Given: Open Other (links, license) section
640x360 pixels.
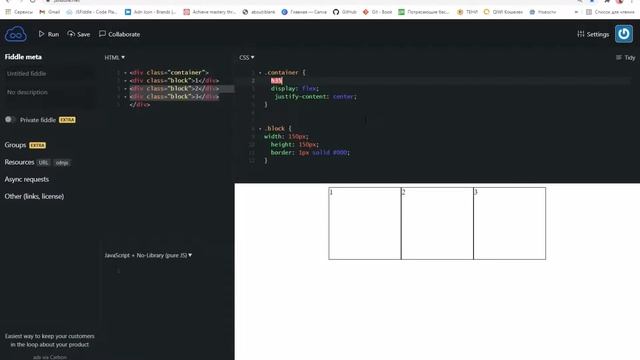Looking at the screenshot, I should coord(34,196).
